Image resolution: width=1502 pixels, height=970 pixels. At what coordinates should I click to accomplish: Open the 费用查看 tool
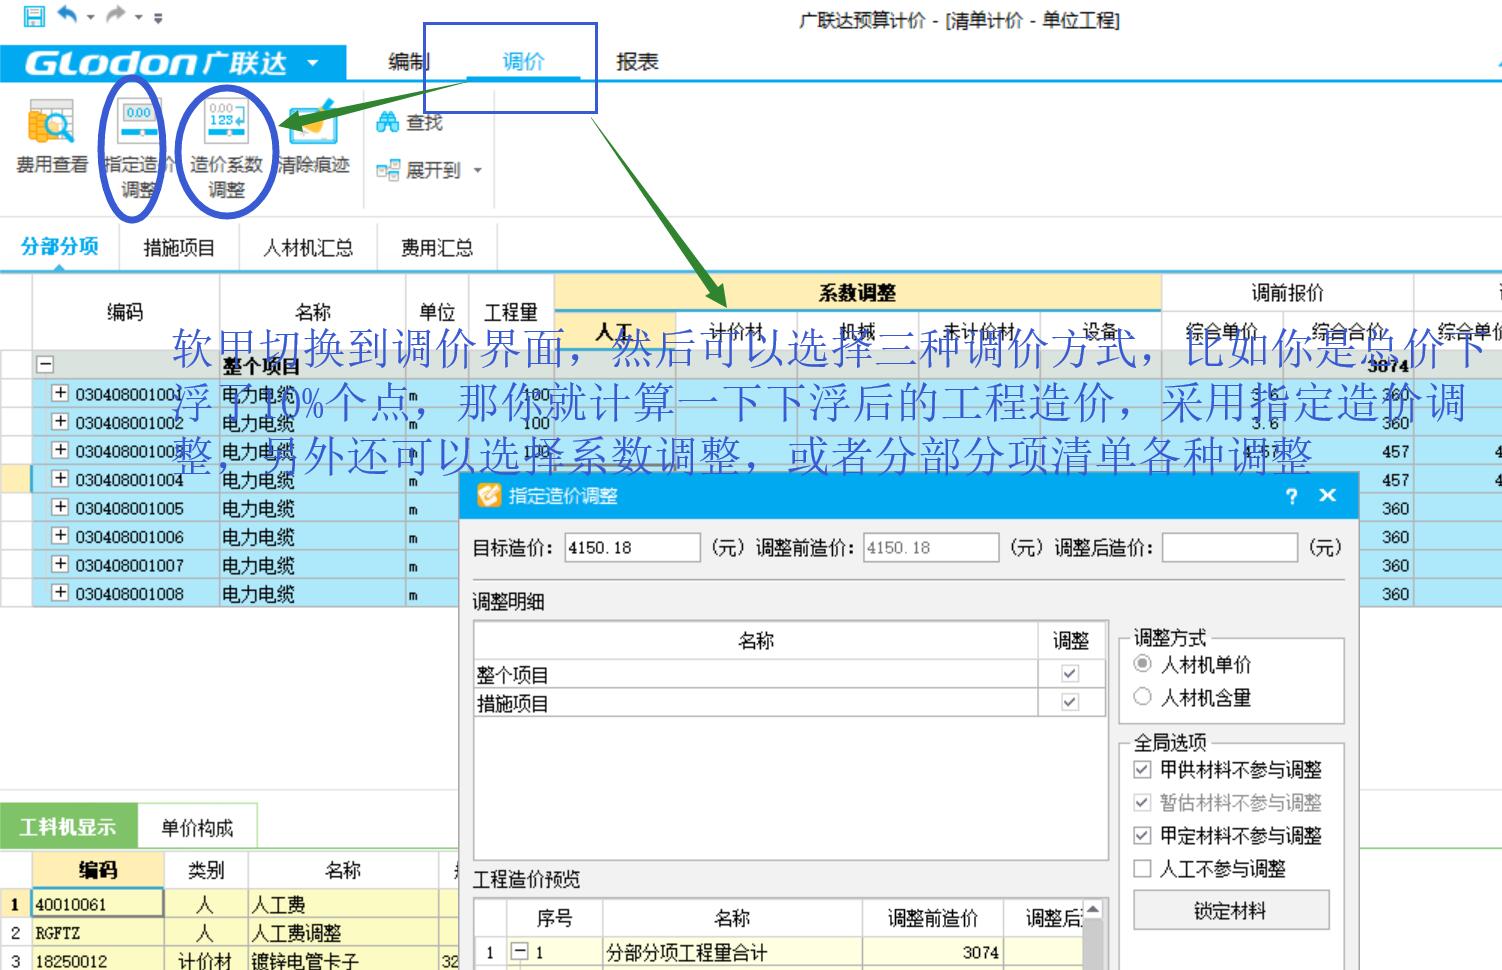click(x=51, y=138)
